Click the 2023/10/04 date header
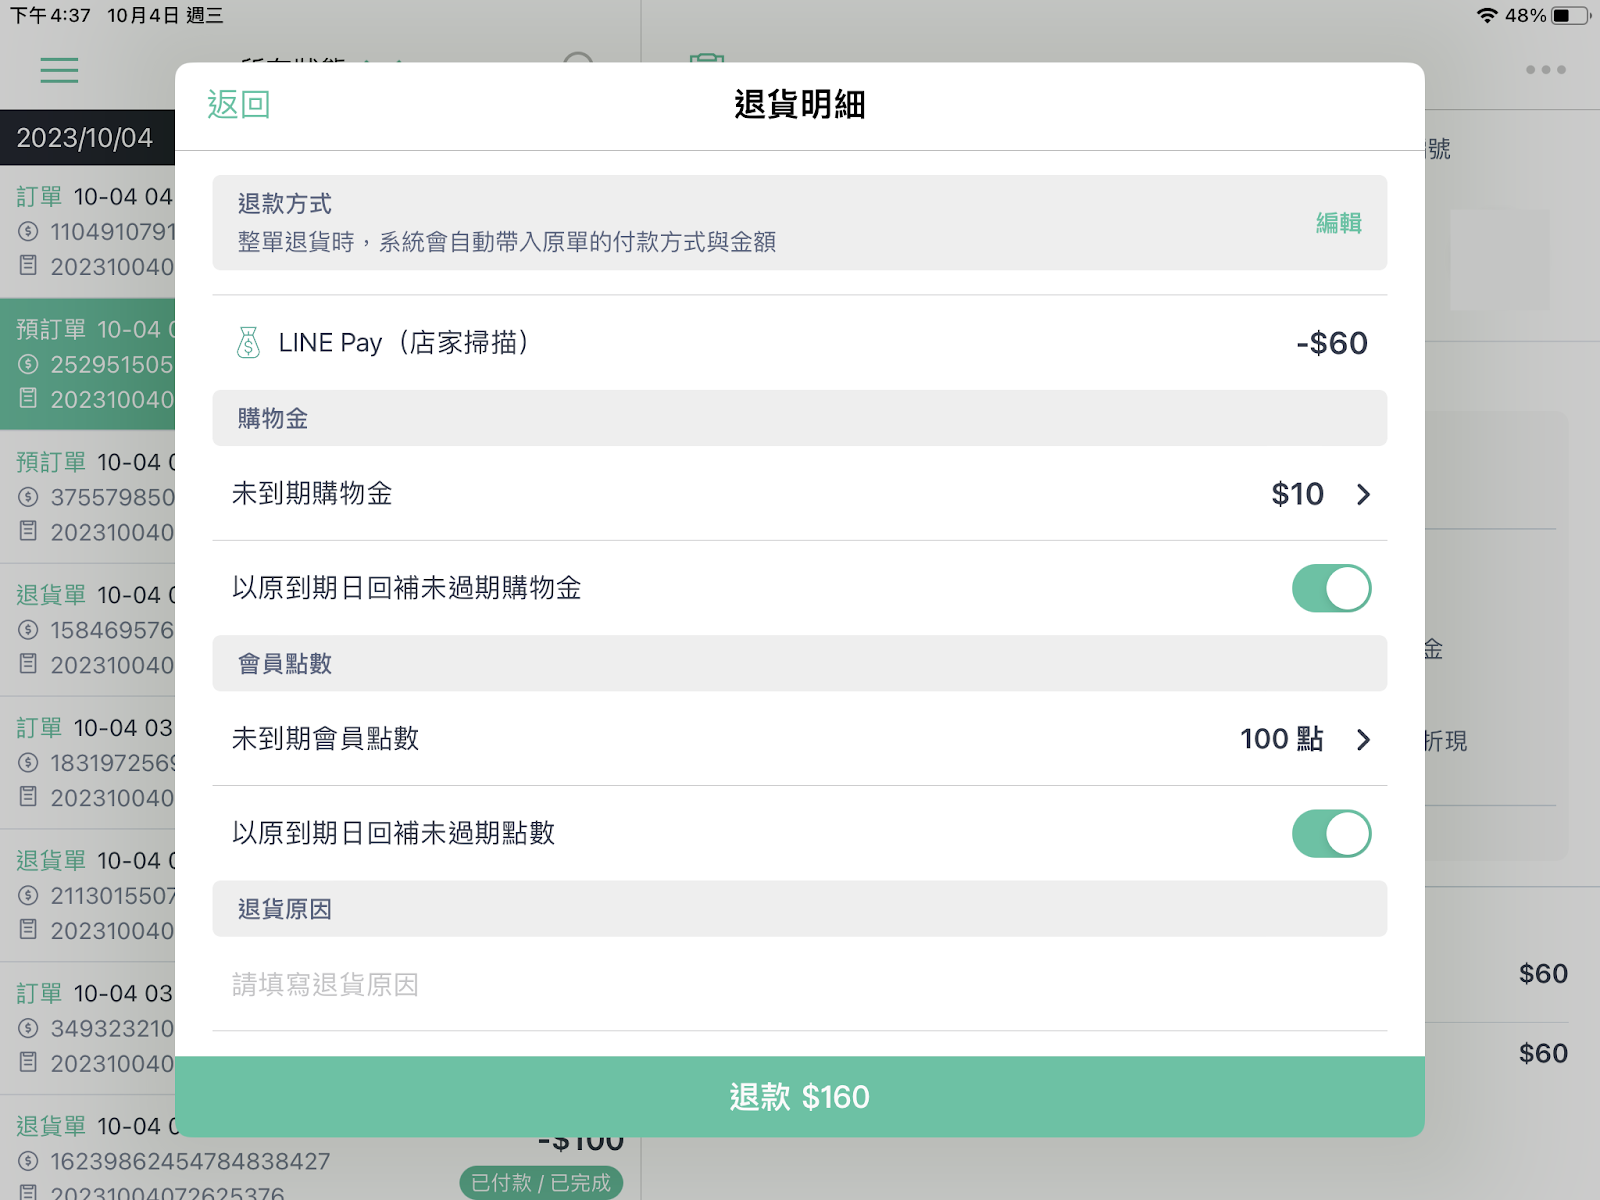This screenshot has height=1200, width=1600. click(x=85, y=138)
